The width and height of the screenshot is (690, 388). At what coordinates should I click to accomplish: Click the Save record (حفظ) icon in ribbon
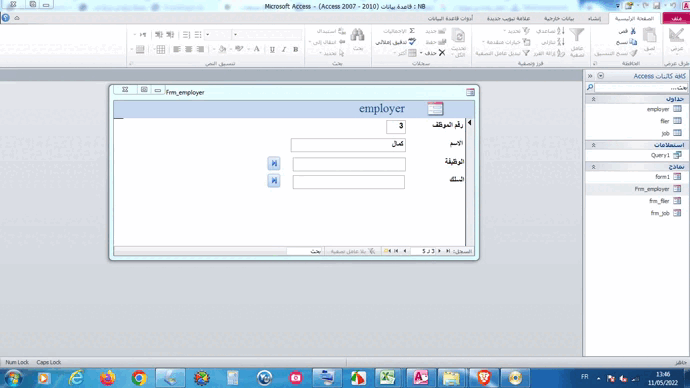coord(442,42)
